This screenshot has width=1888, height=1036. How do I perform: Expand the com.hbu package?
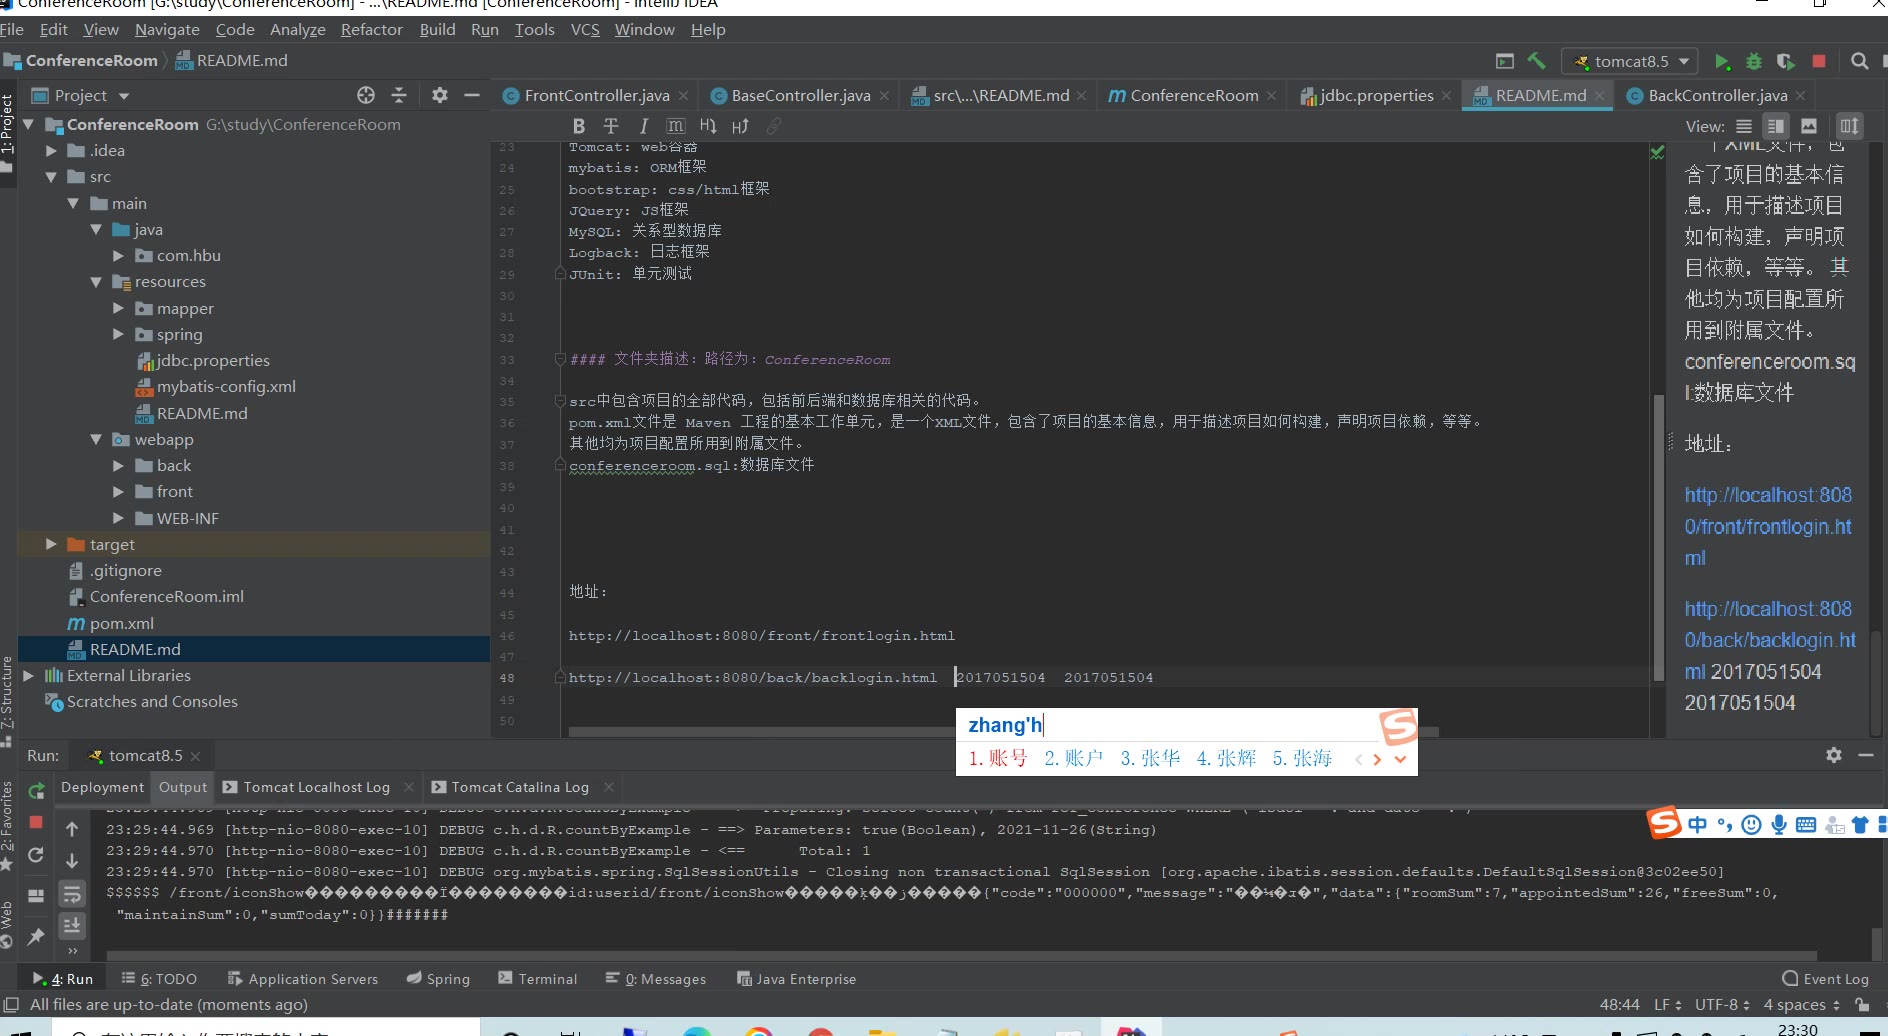(x=118, y=256)
